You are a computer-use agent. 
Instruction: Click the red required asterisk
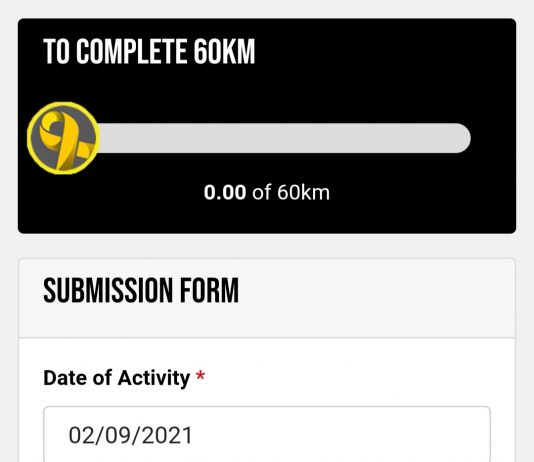tap(200, 376)
